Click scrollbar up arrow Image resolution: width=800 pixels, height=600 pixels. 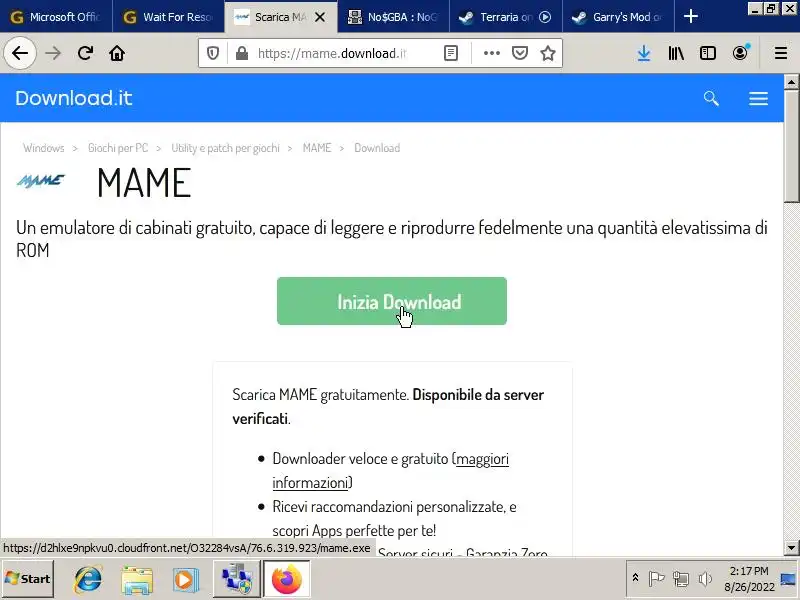tap(791, 82)
